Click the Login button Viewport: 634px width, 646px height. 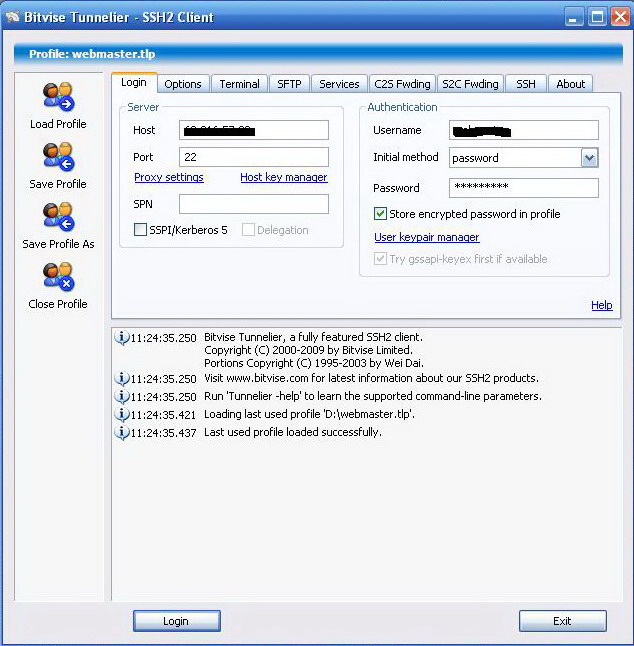(x=177, y=621)
